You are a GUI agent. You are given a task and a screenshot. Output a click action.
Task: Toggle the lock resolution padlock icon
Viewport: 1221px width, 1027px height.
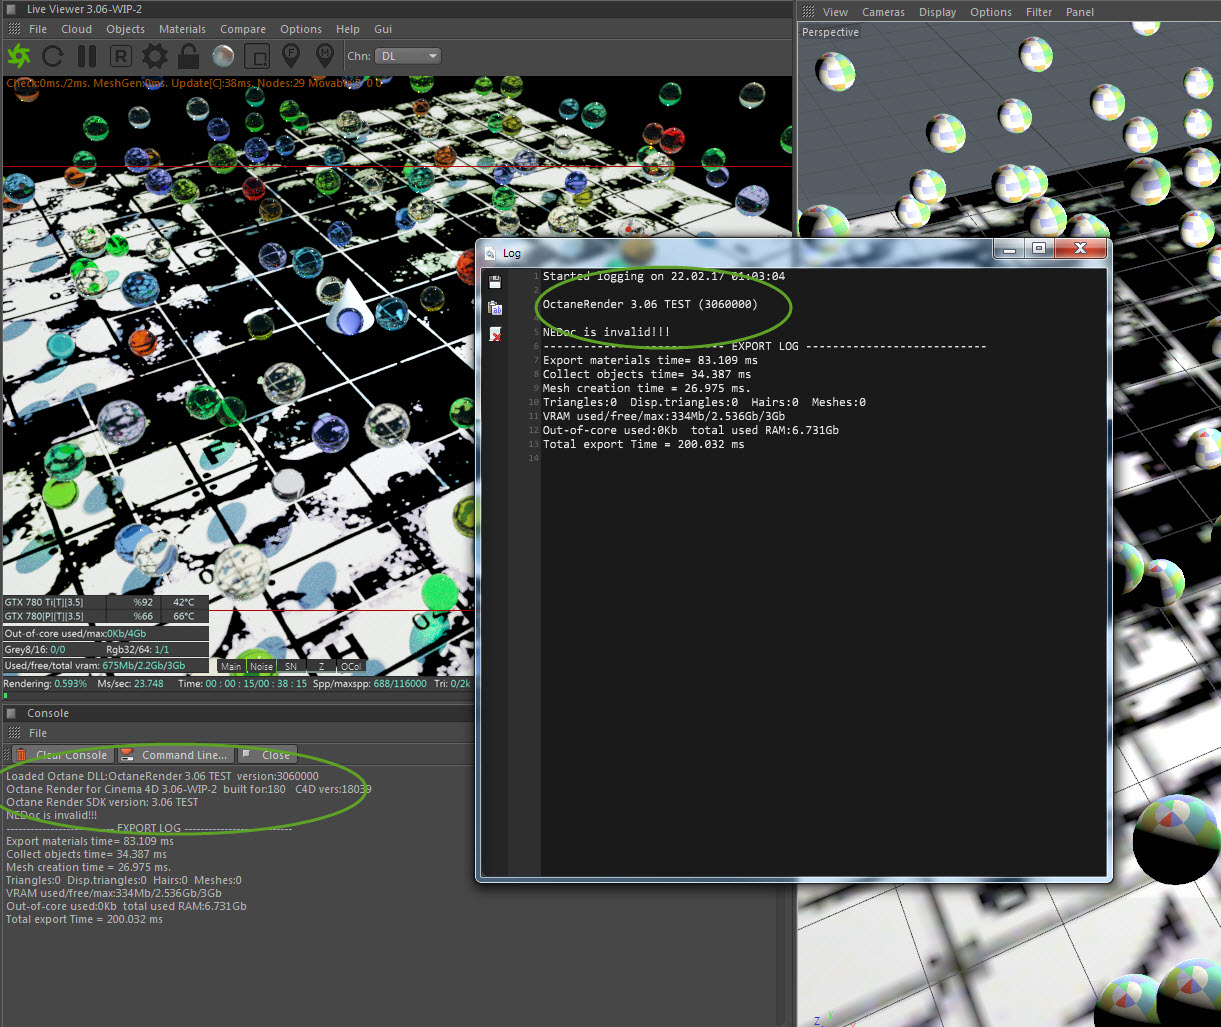[188, 56]
